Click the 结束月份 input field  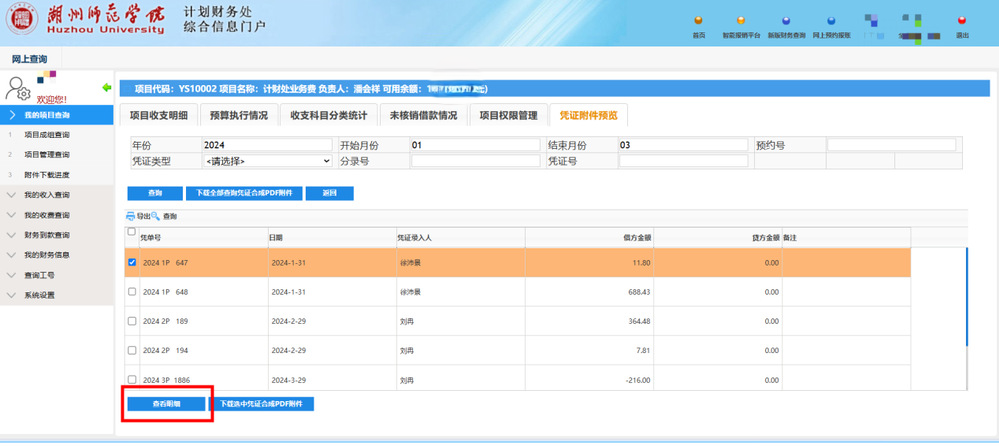tap(684, 145)
